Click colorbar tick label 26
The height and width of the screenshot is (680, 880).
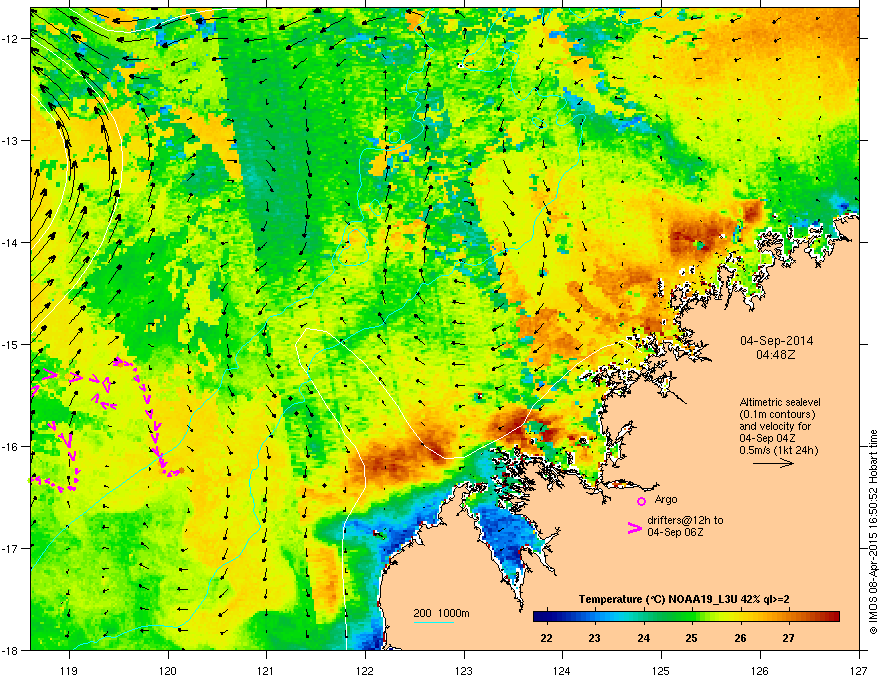coord(740,638)
